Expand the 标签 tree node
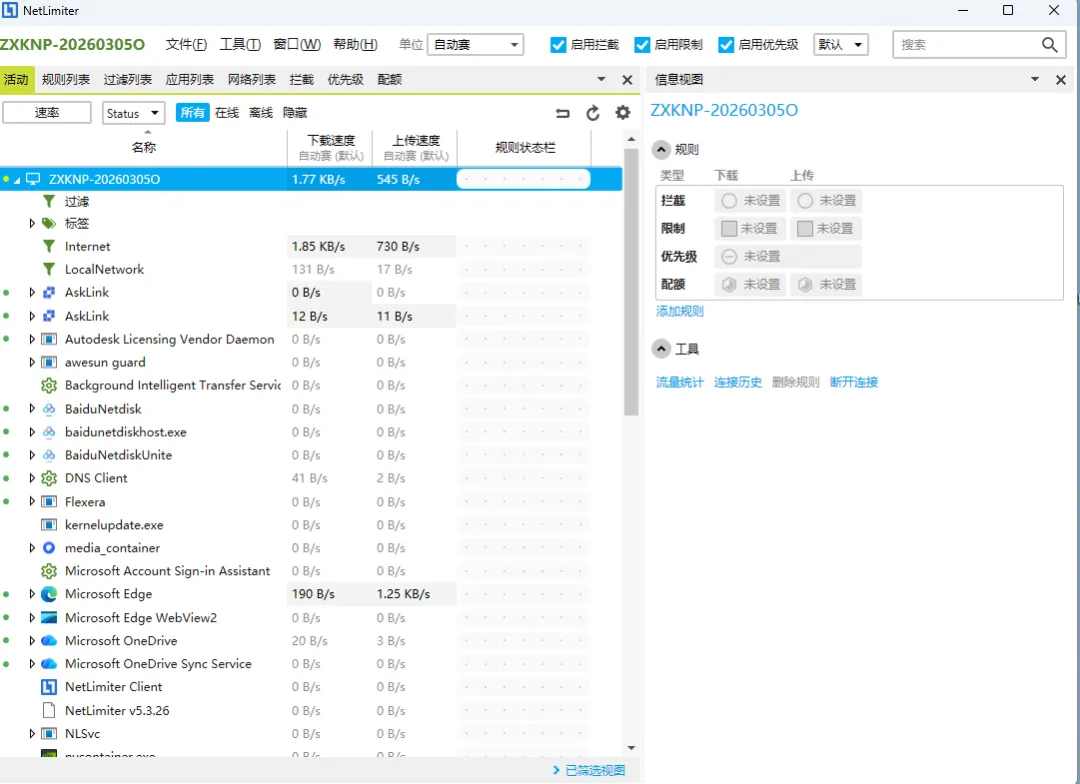1080x784 pixels. (x=32, y=223)
